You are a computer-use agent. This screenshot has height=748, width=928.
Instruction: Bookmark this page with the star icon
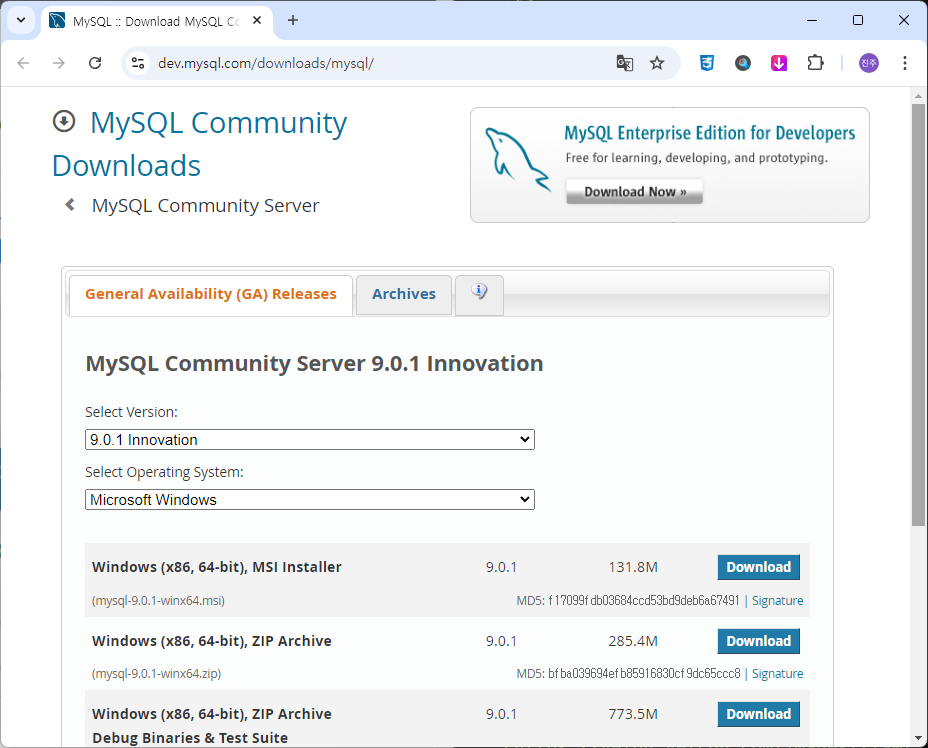click(657, 63)
